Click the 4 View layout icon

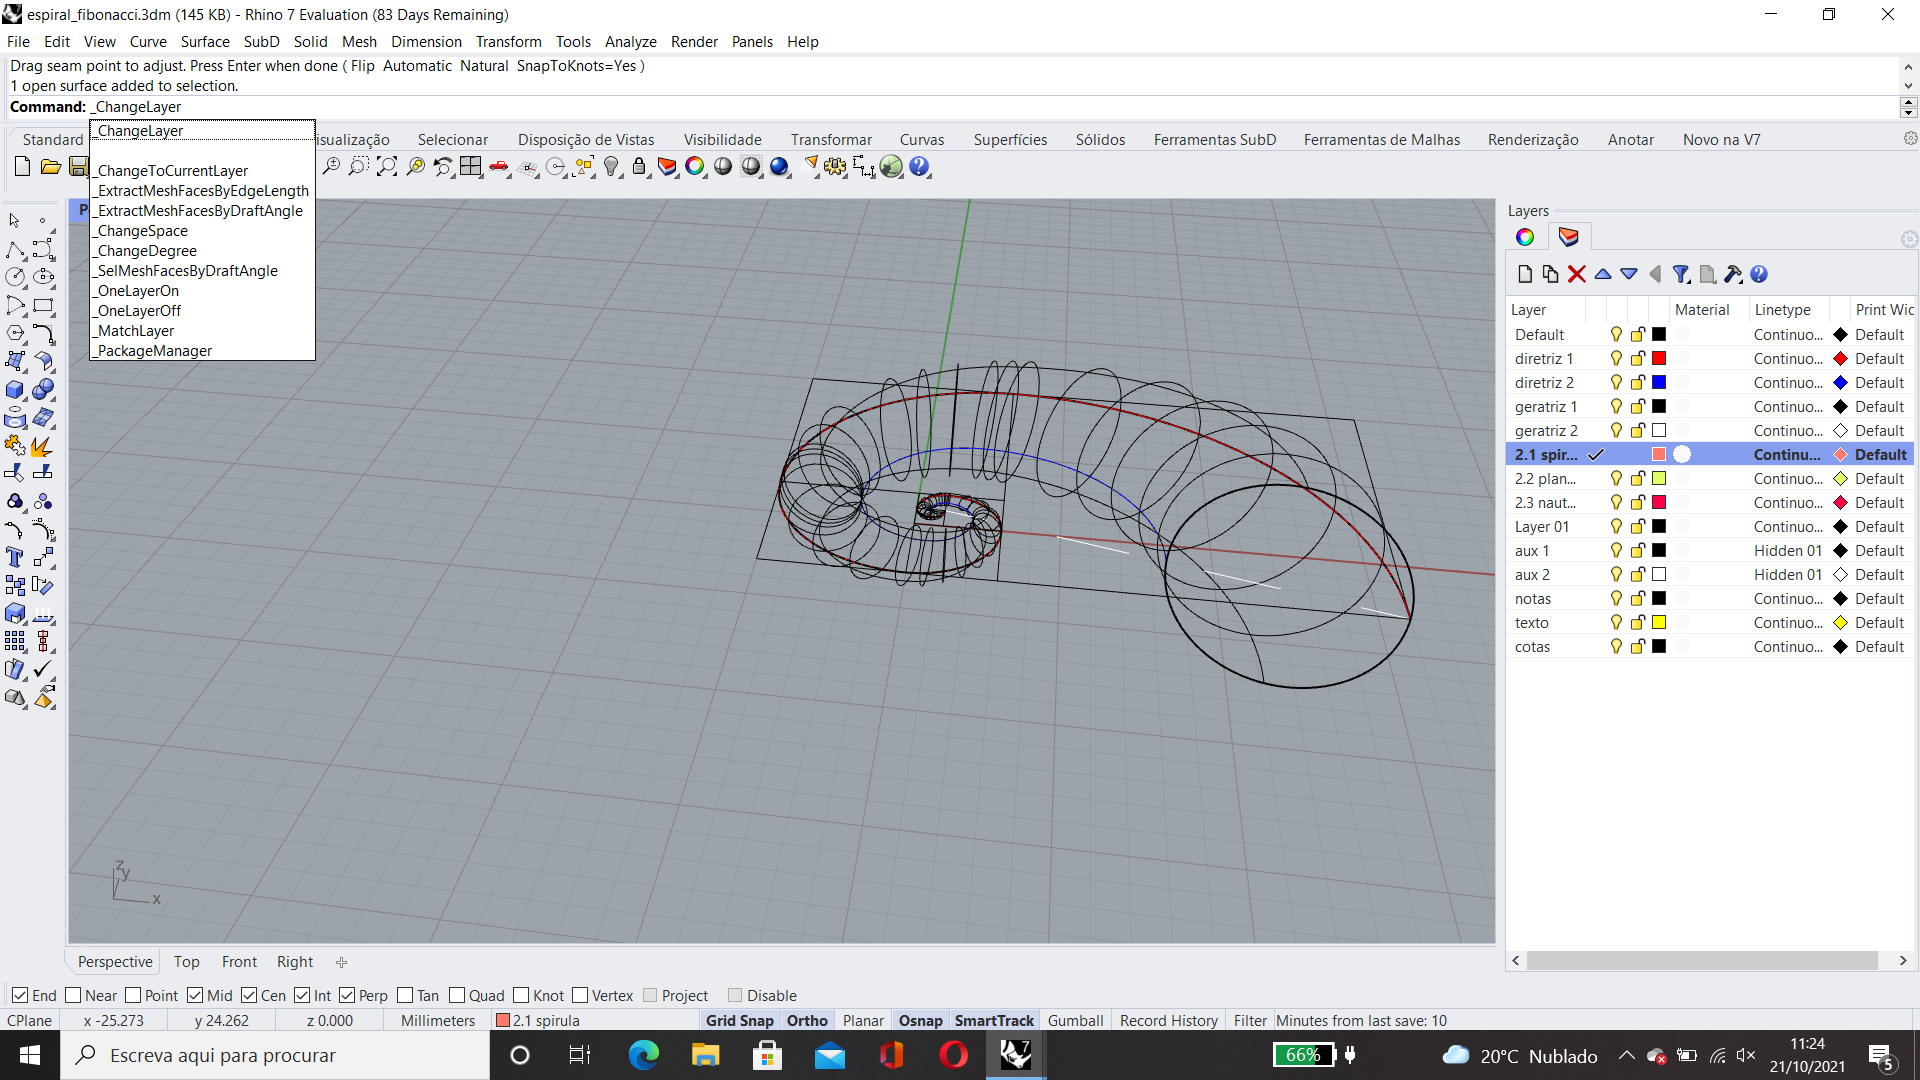[471, 167]
